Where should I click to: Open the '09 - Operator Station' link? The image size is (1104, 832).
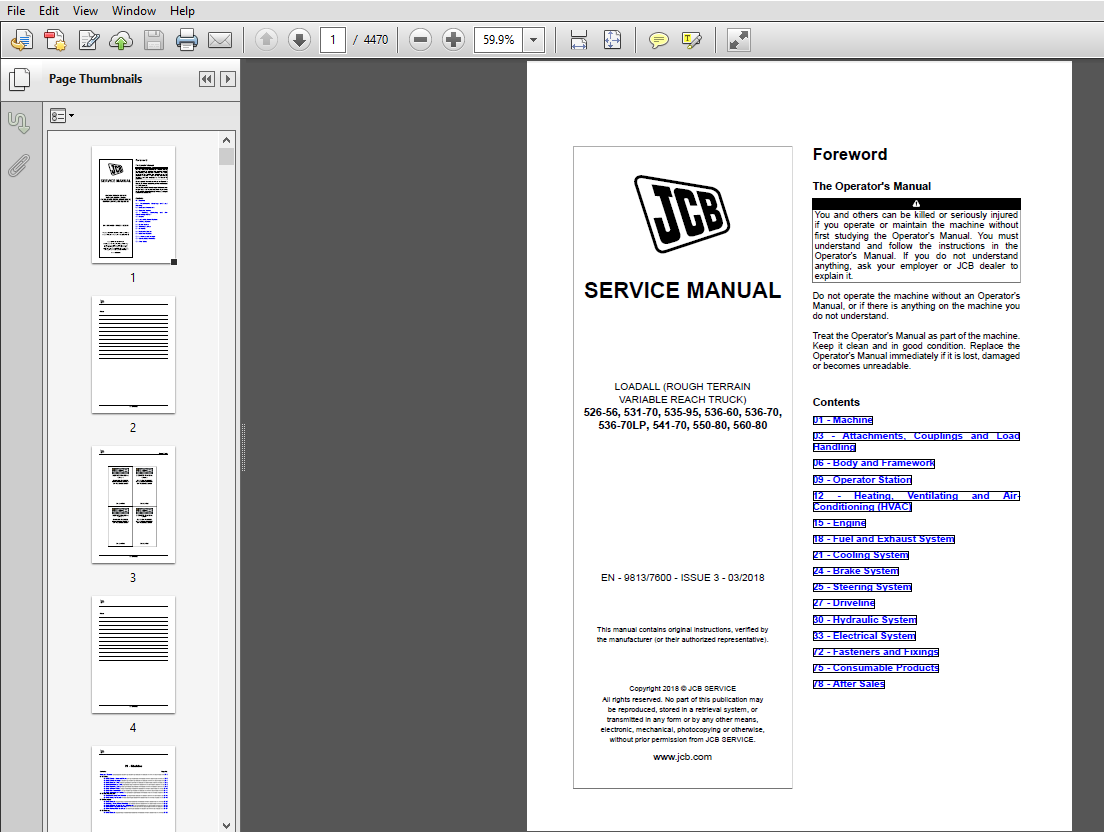[862, 480]
